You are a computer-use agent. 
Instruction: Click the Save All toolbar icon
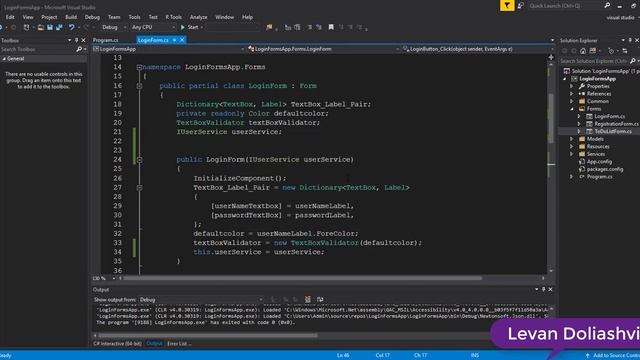tap(59, 27)
